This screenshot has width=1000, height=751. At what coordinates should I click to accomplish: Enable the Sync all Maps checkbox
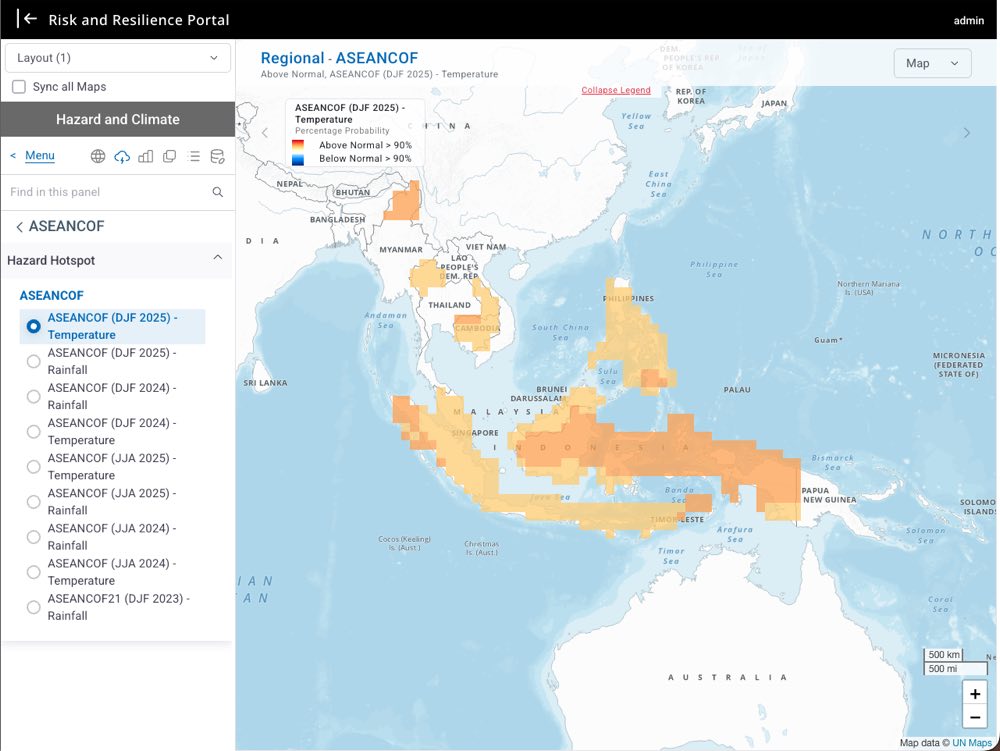tap(19, 87)
